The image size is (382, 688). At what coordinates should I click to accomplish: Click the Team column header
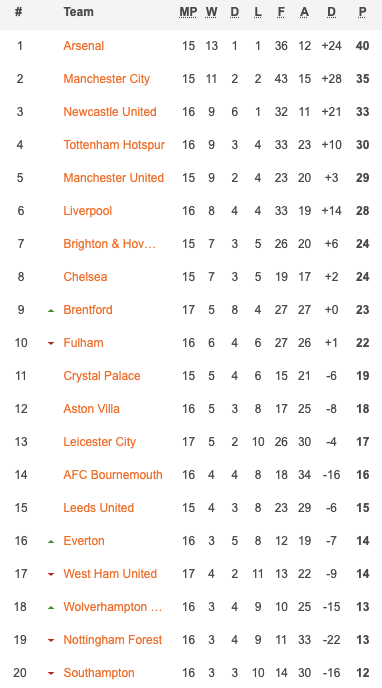[79, 12]
